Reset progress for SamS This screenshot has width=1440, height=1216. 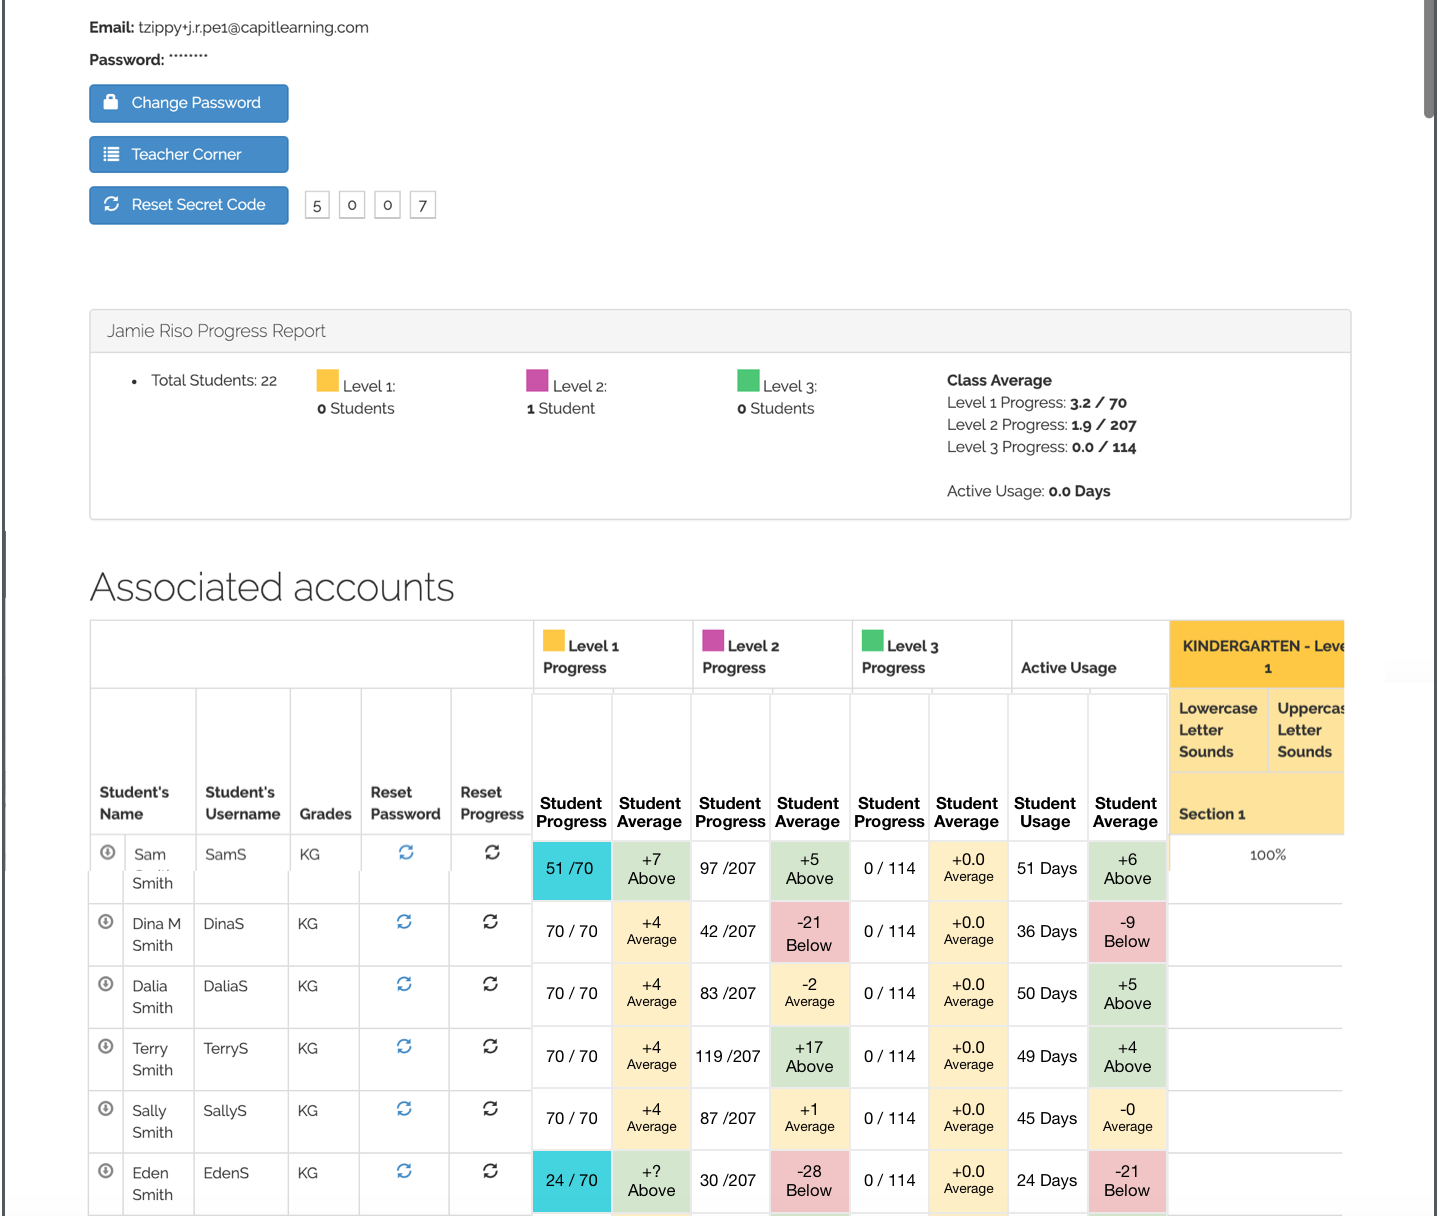(492, 852)
